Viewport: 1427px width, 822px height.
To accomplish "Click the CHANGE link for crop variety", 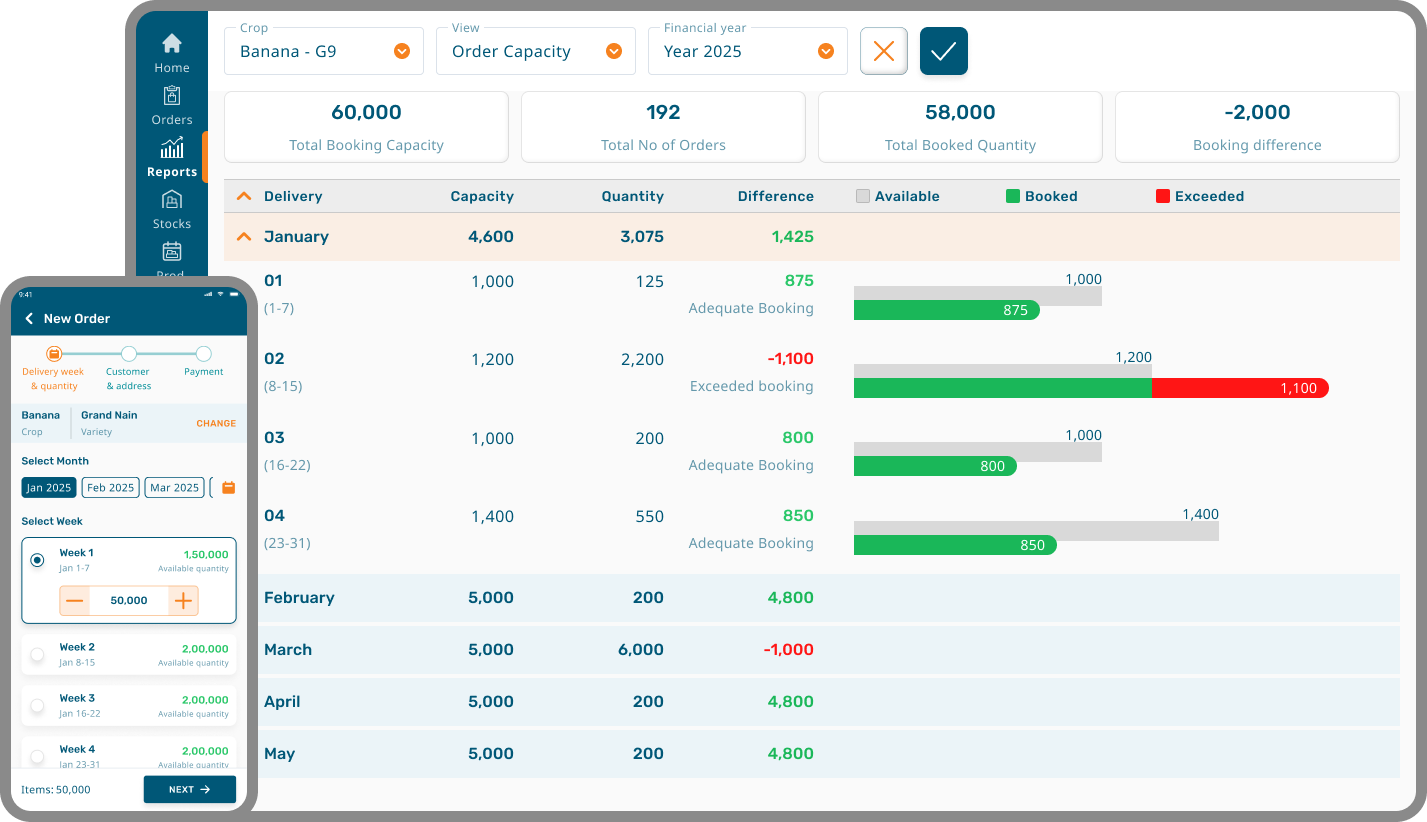I will pyautogui.click(x=216, y=423).
